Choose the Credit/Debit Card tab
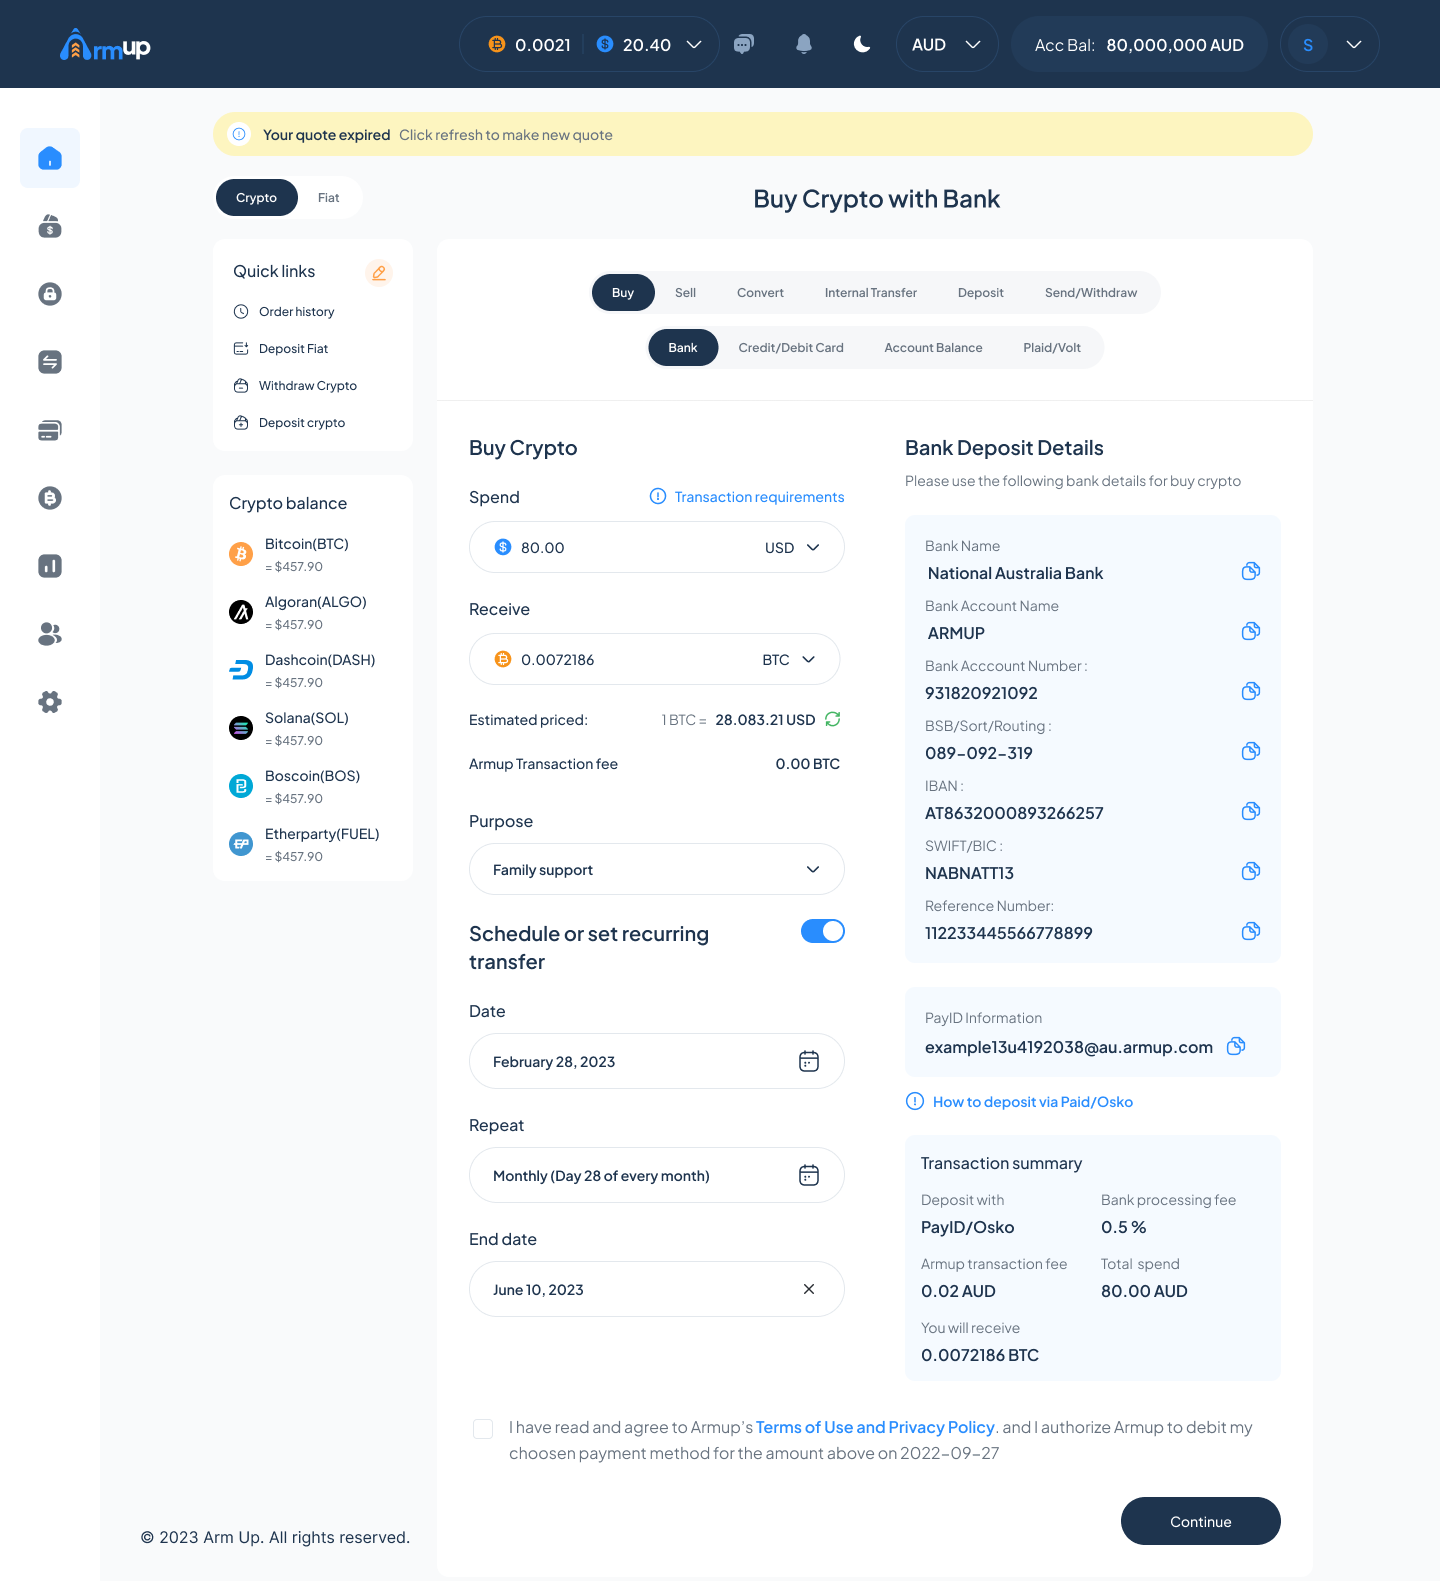1440x1581 pixels. click(x=791, y=347)
